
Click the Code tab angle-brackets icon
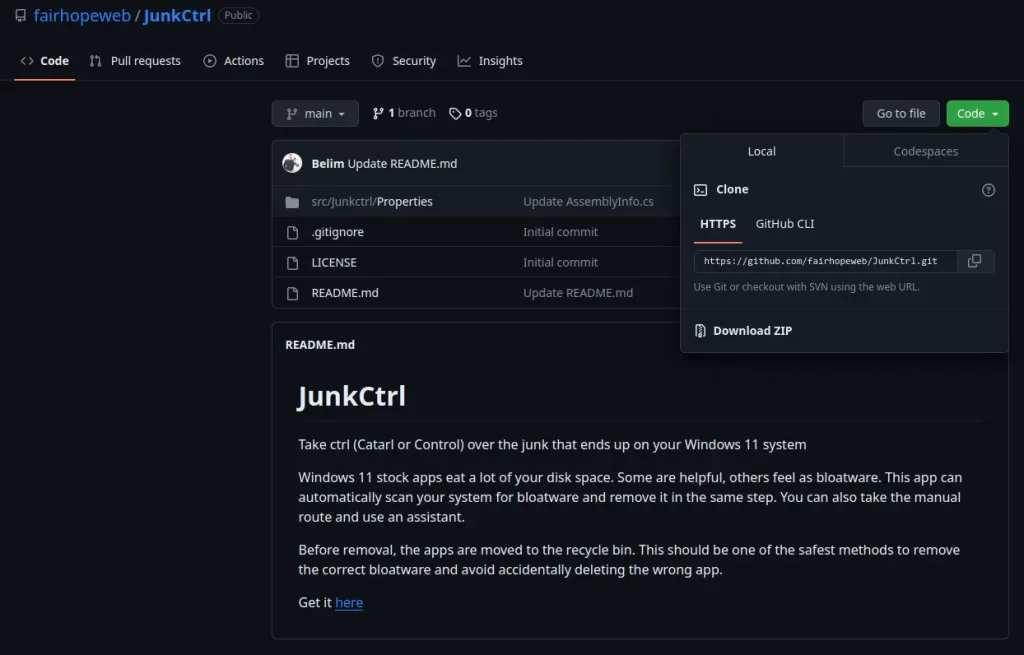[27, 61]
